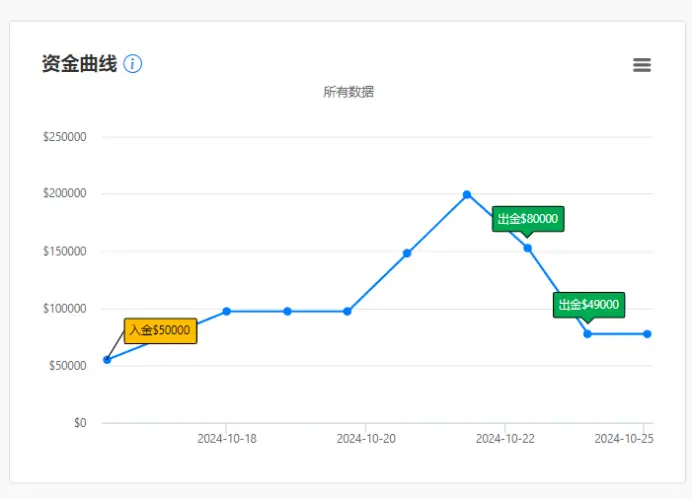Click the $50000 axis label

(68, 366)
